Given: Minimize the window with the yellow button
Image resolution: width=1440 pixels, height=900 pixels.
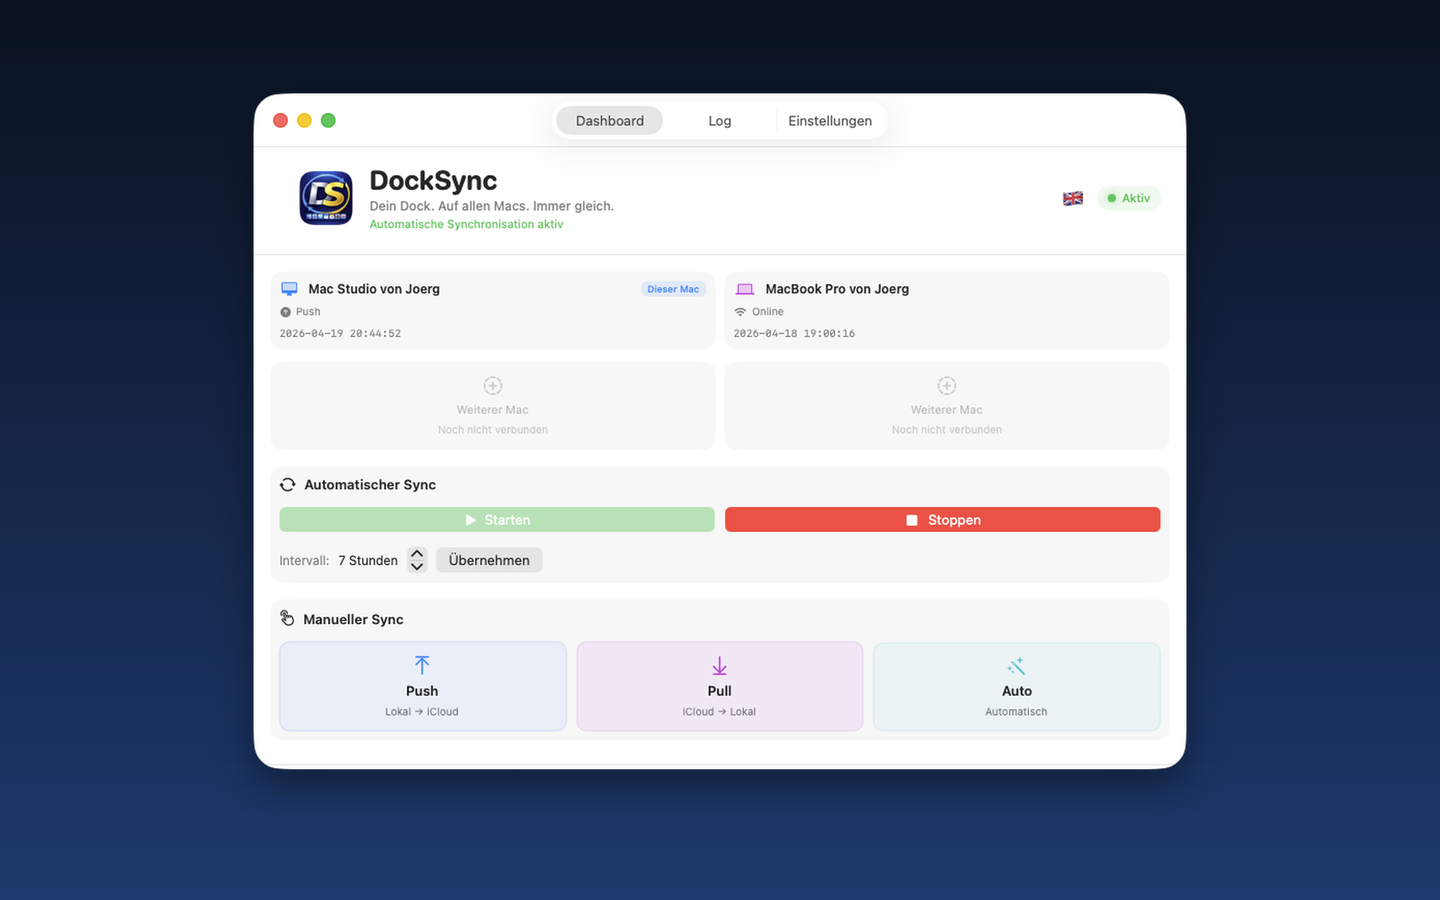Looking at the screenshot, I should coord(304,121).
